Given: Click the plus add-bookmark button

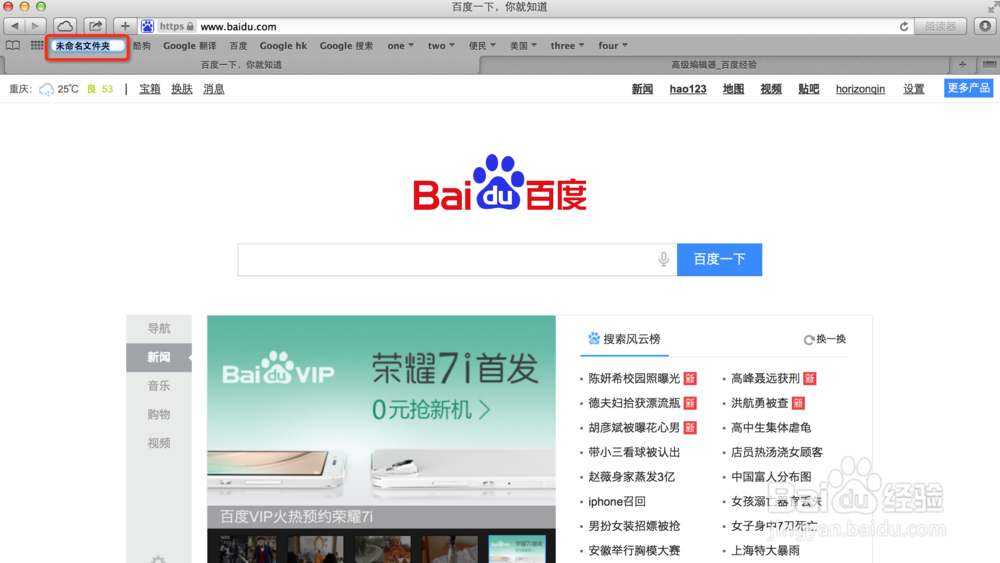Looking at the screenshot, I should pos(125,26).
